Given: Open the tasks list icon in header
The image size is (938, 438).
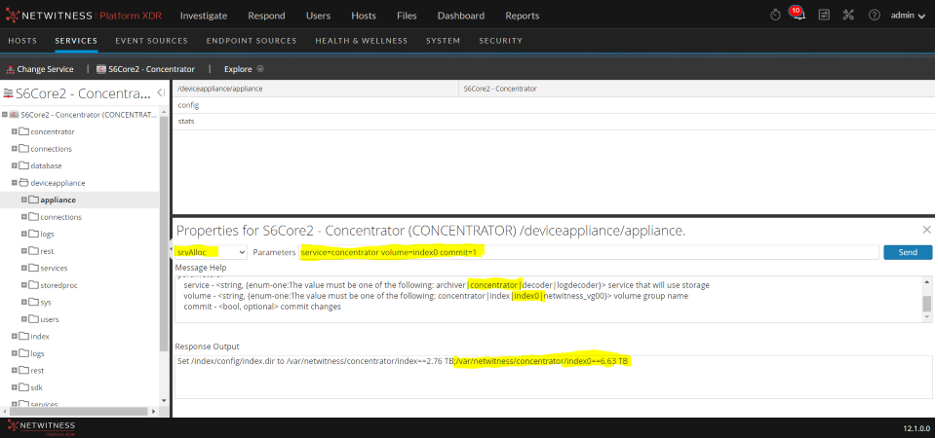Looking at the screenshot, I should 824,16.
